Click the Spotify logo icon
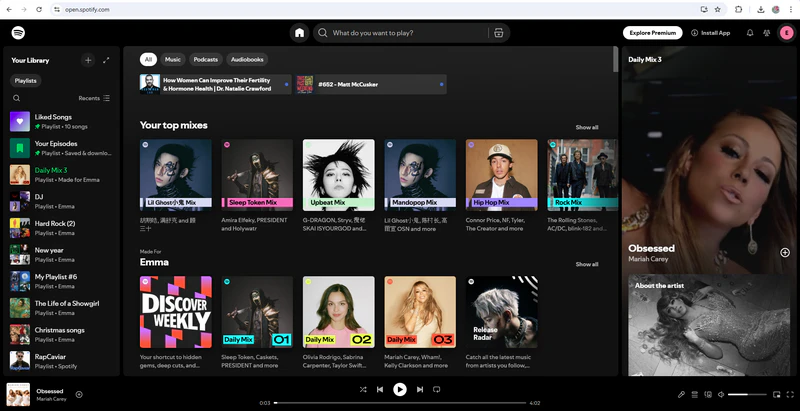Screen dimensions: 800x411 pyautogui.click(x=18, y=33)
